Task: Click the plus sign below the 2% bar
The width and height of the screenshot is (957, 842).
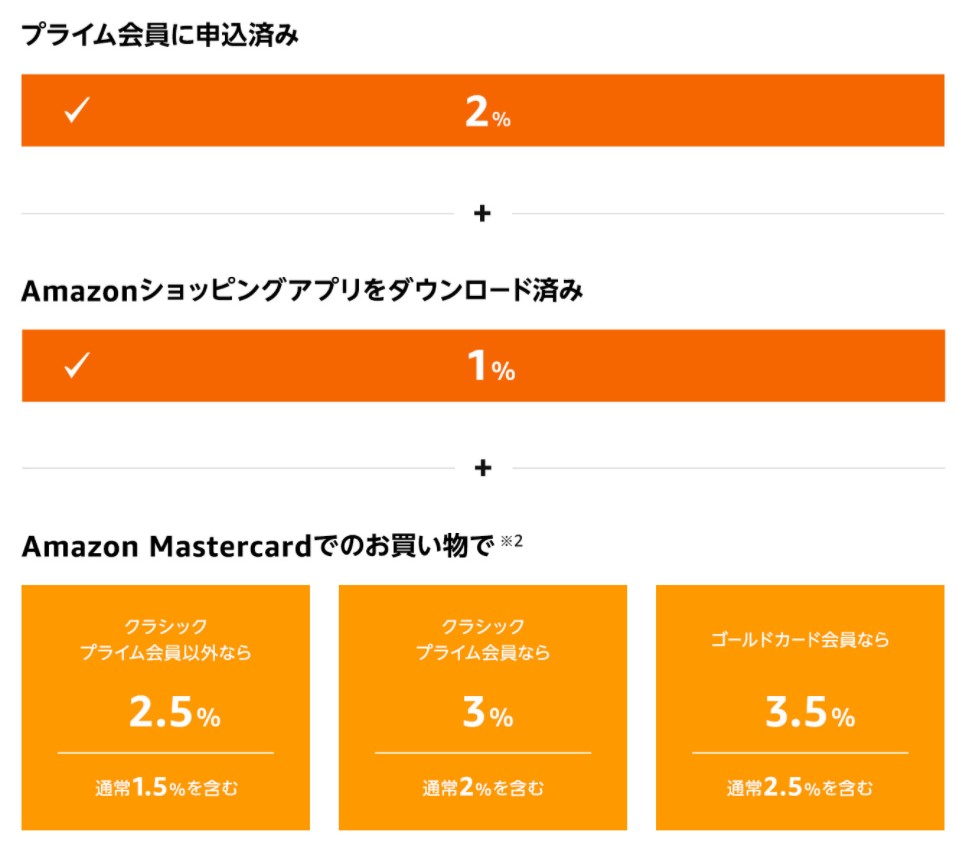Action: pyautogui.click(x=482, y=214)
